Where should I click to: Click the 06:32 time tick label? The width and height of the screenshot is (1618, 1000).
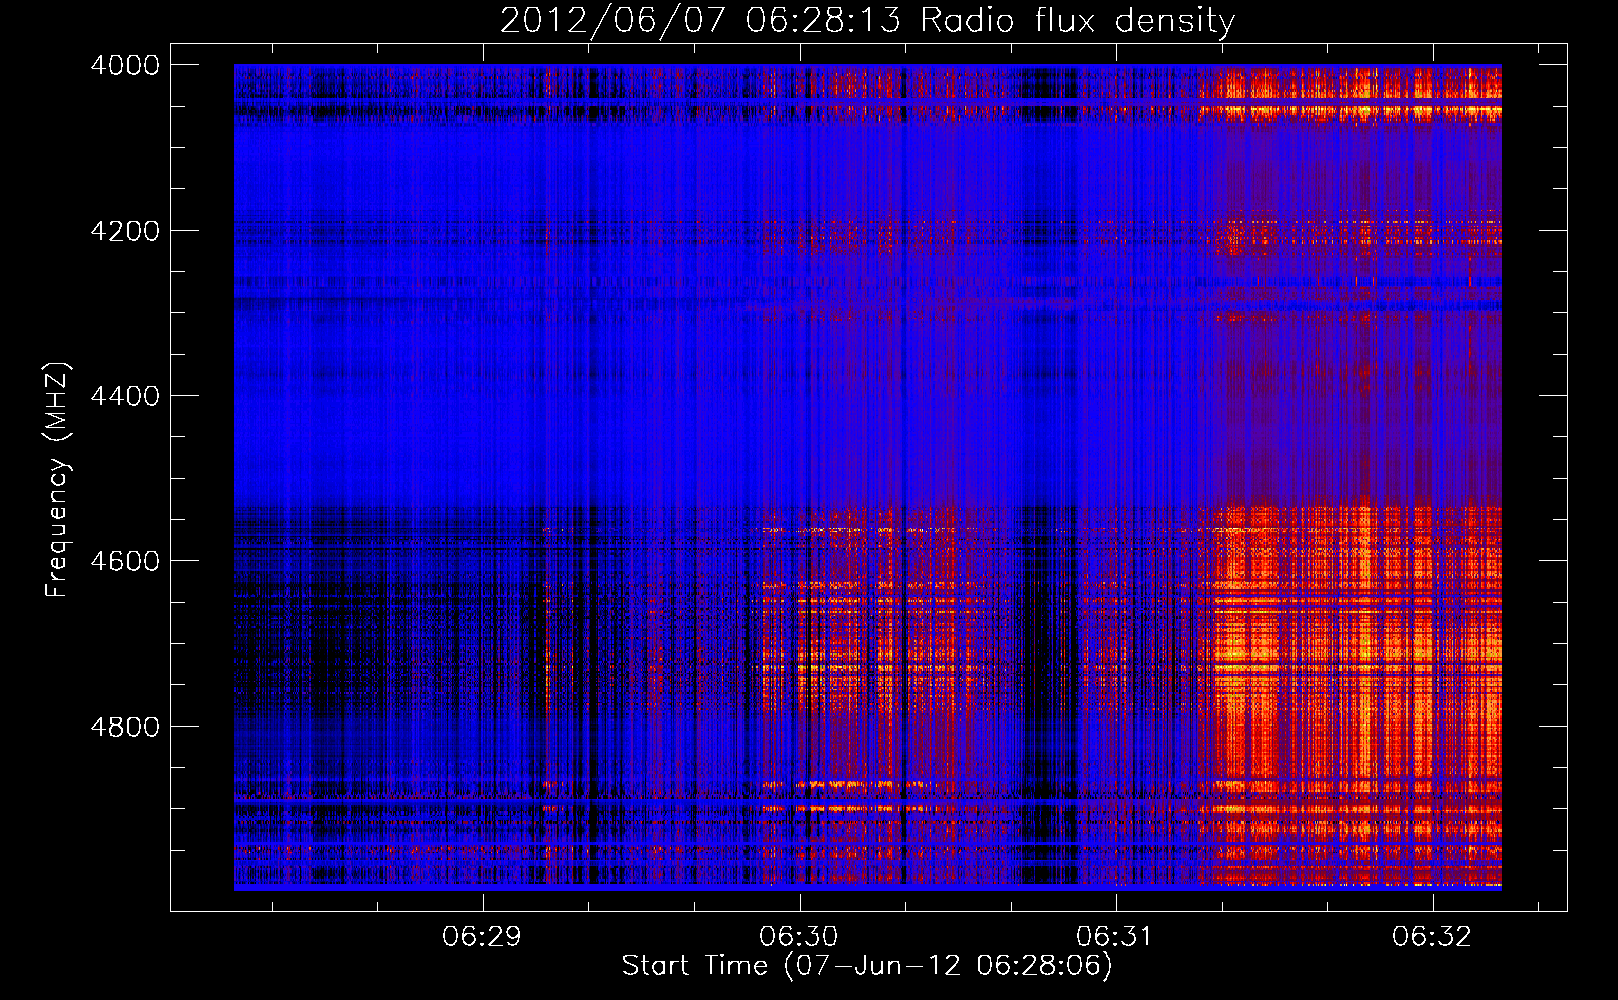pos(1432,936)
